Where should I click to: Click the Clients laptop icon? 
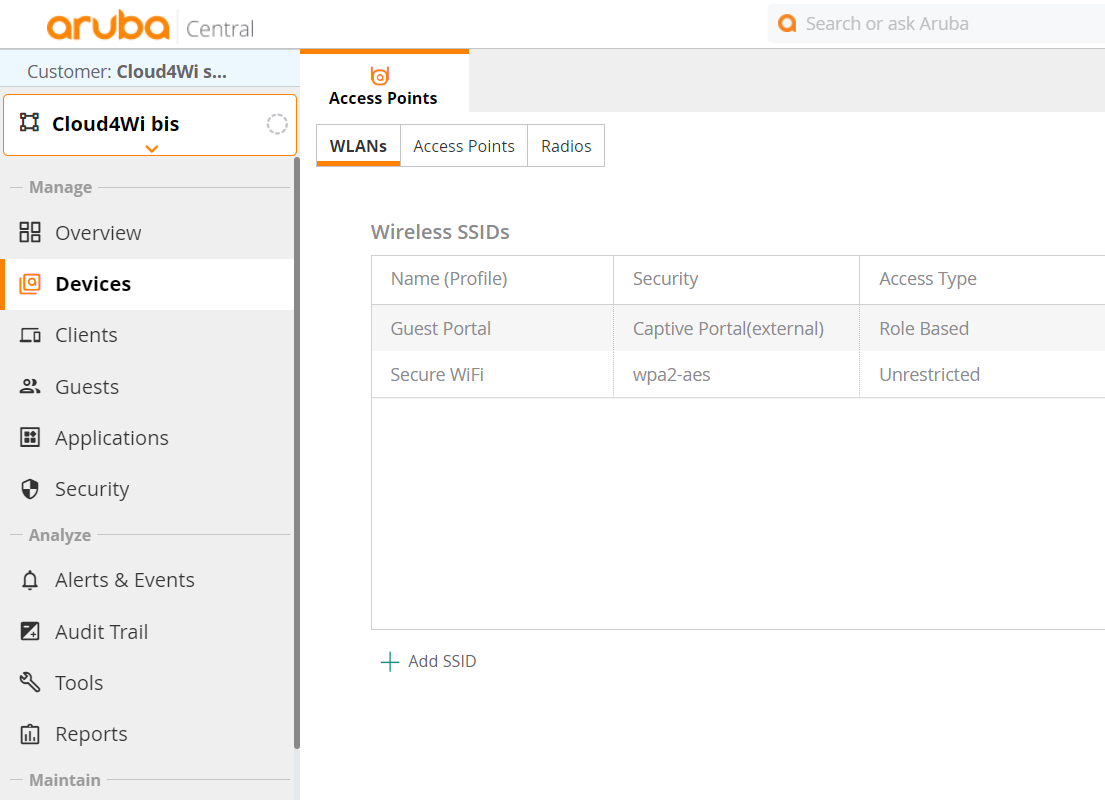click(x=30, y=336)
